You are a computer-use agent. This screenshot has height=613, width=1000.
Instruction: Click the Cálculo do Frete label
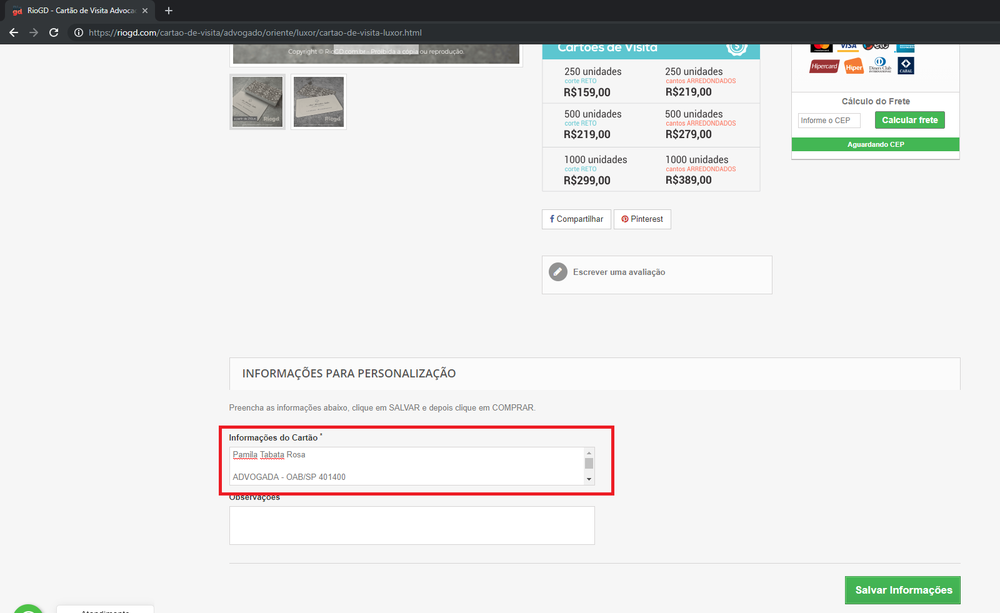[x=876, y=101]
